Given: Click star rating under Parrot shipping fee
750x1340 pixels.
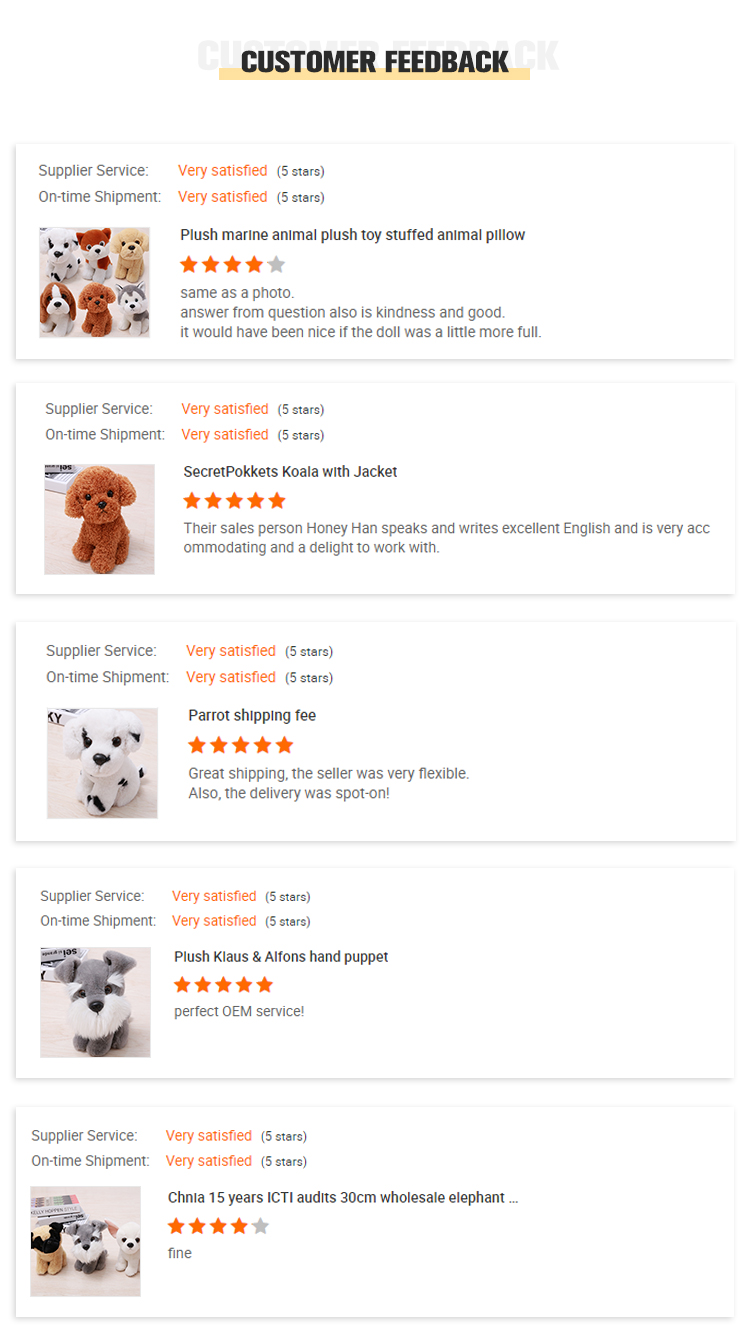Looking at the screenshot, I should pos(241,745).
